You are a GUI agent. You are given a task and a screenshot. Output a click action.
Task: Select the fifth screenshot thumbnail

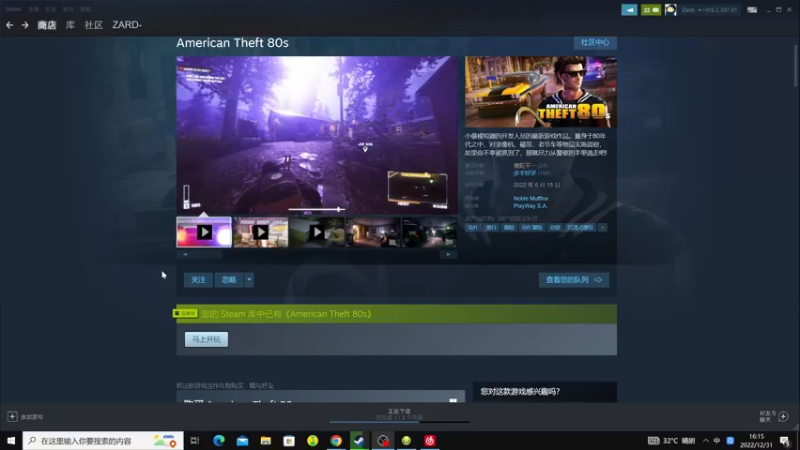pyautogui.click(x=430, y=232)
